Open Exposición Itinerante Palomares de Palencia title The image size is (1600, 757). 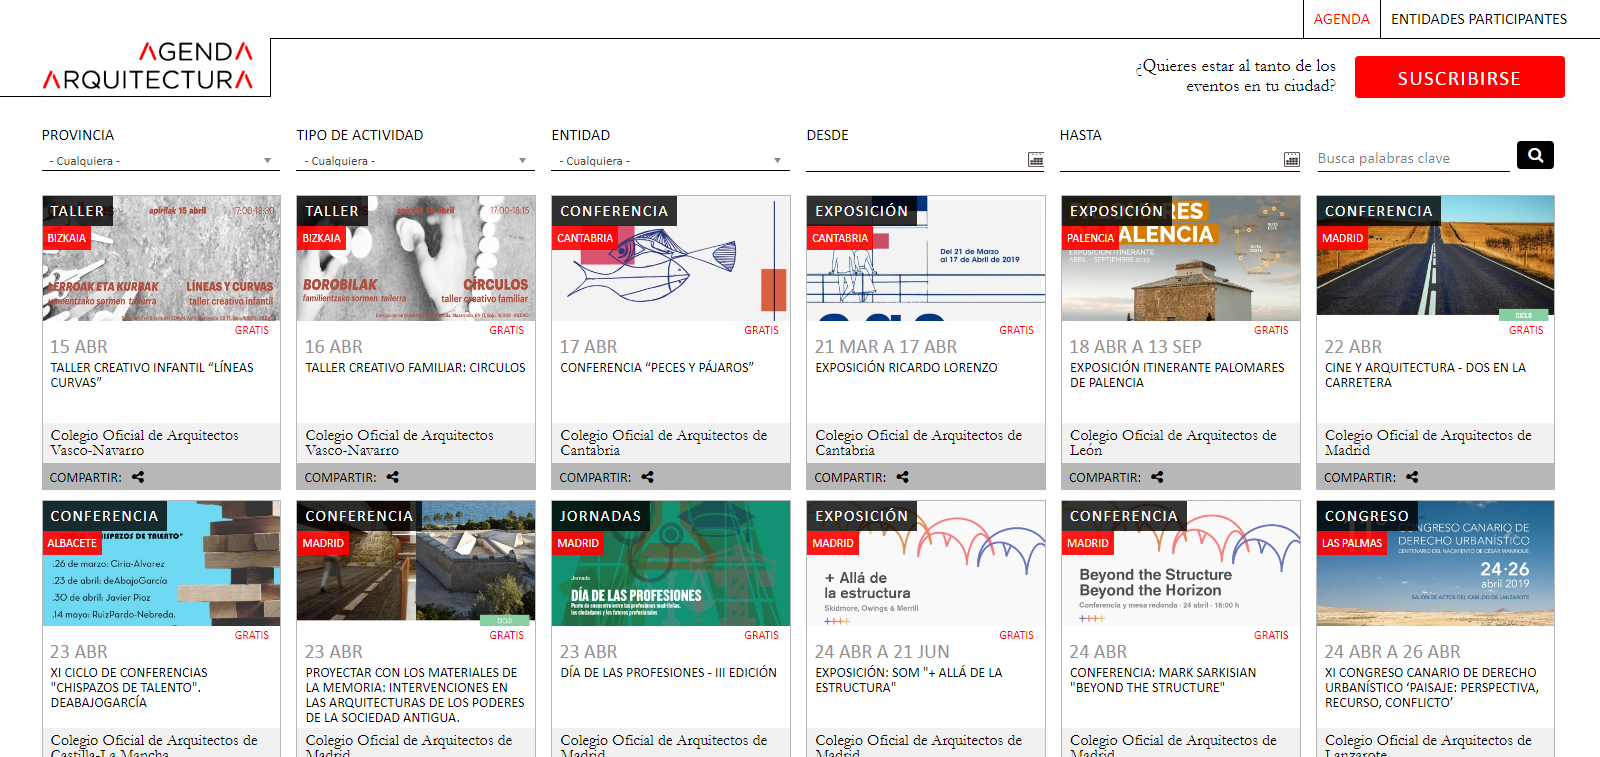point(1177,375)
